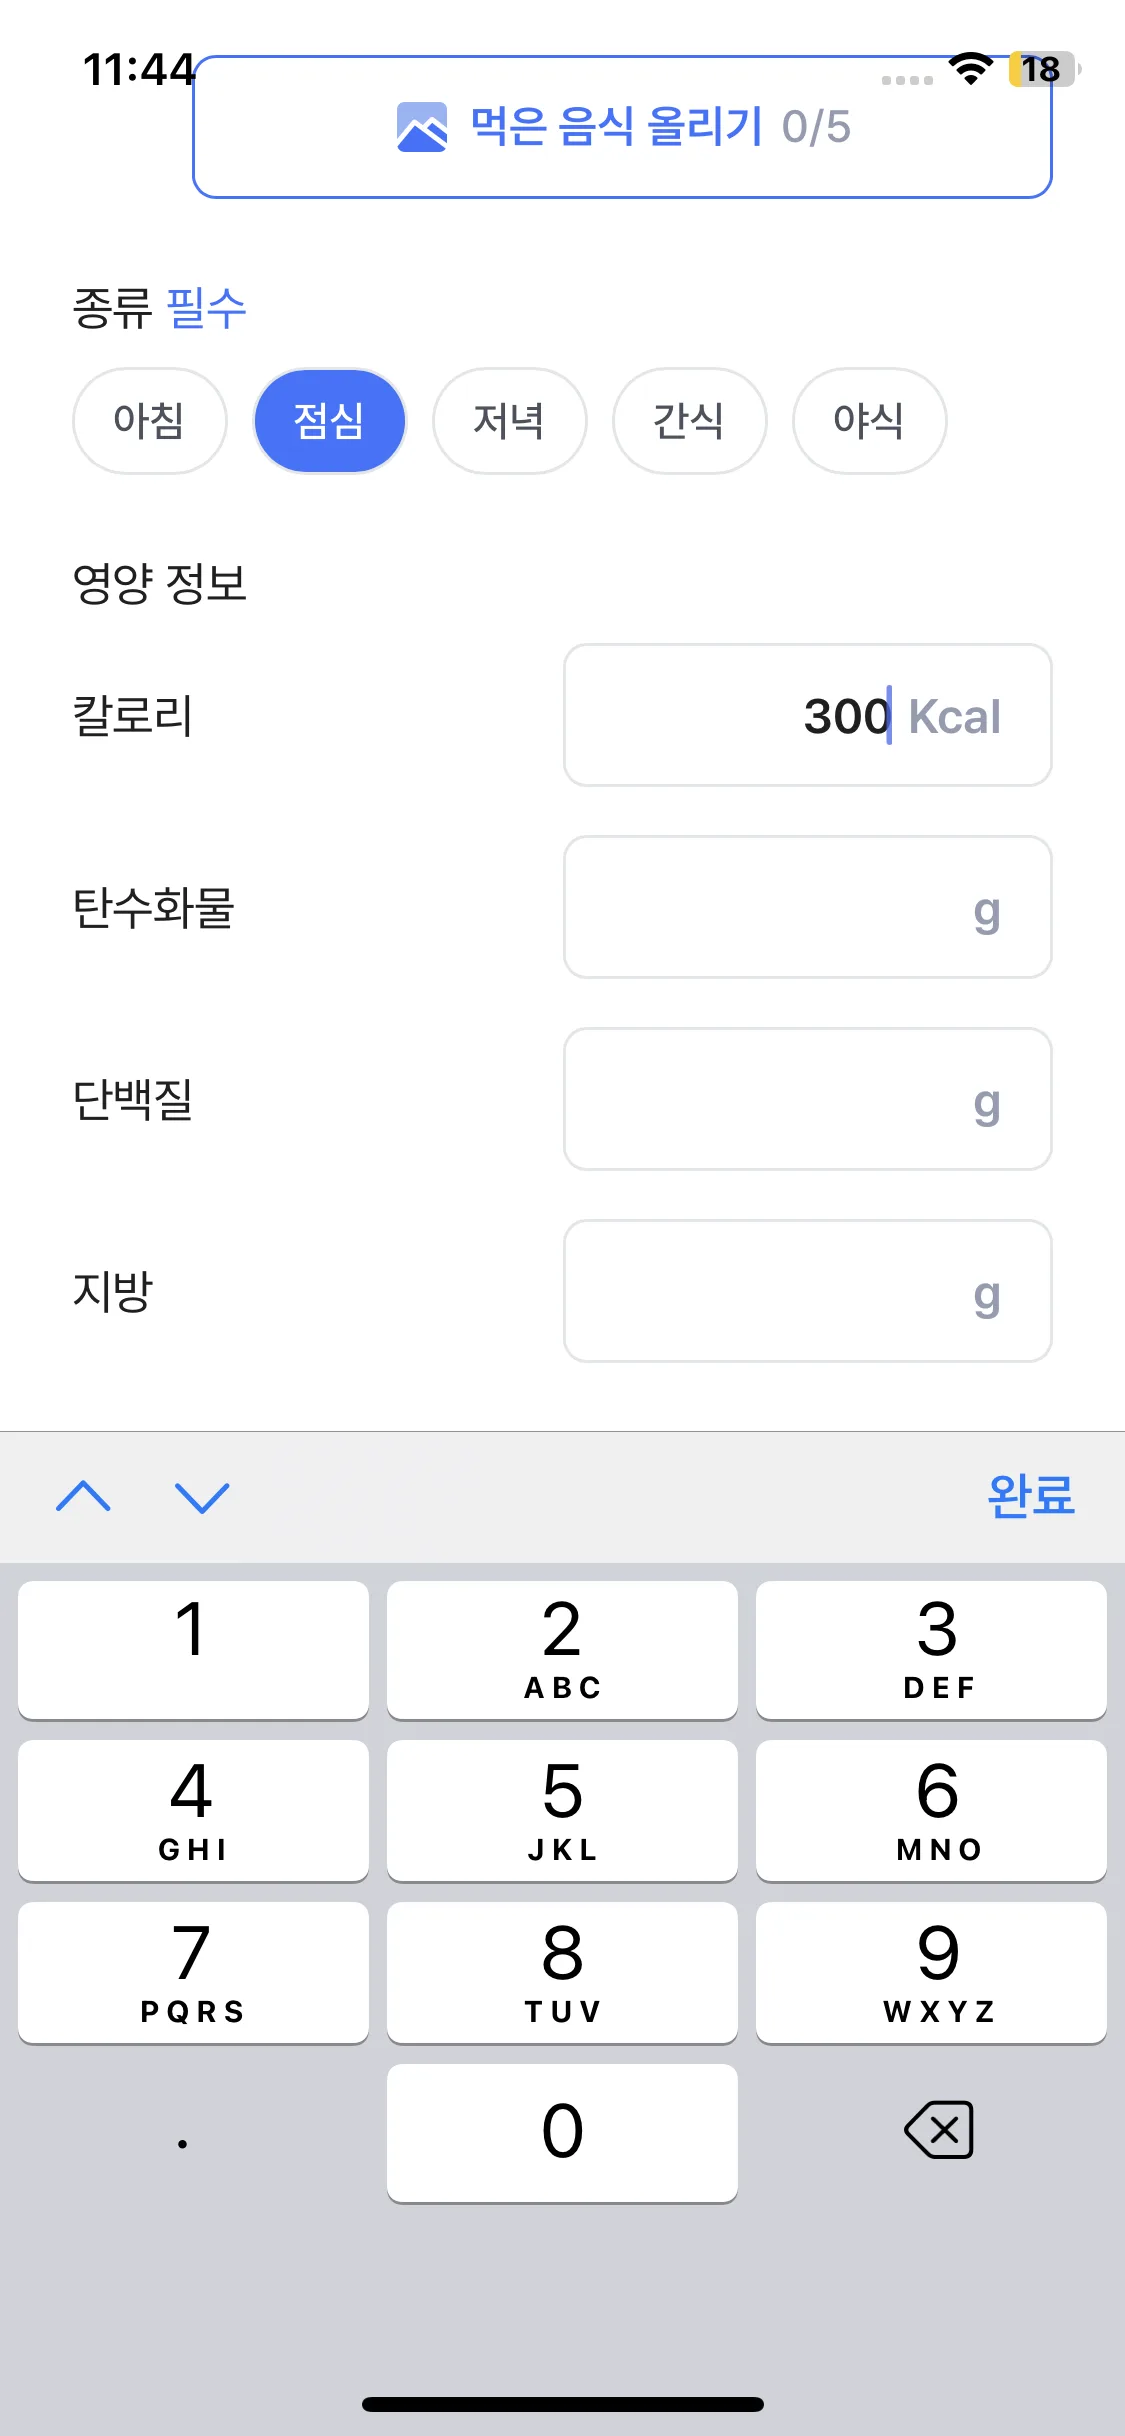Pick the 야식 meal type chip
Screen dimensions: 1125x2436
click(869, 420)
